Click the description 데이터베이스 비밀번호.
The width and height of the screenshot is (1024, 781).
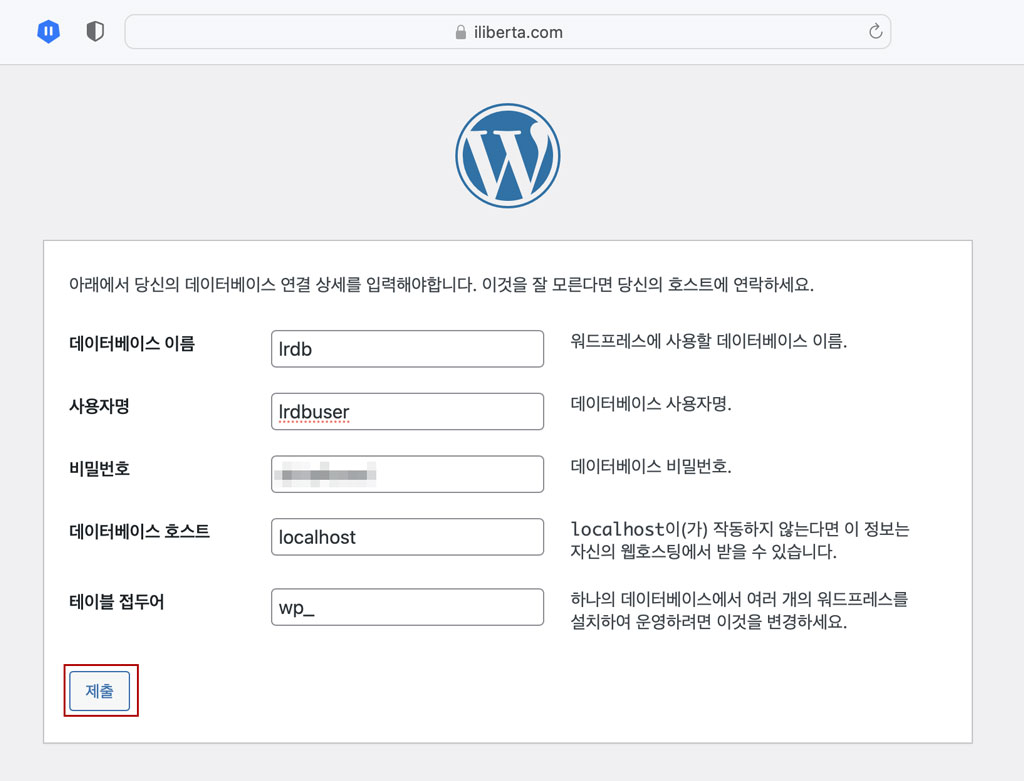click(651, 466)
